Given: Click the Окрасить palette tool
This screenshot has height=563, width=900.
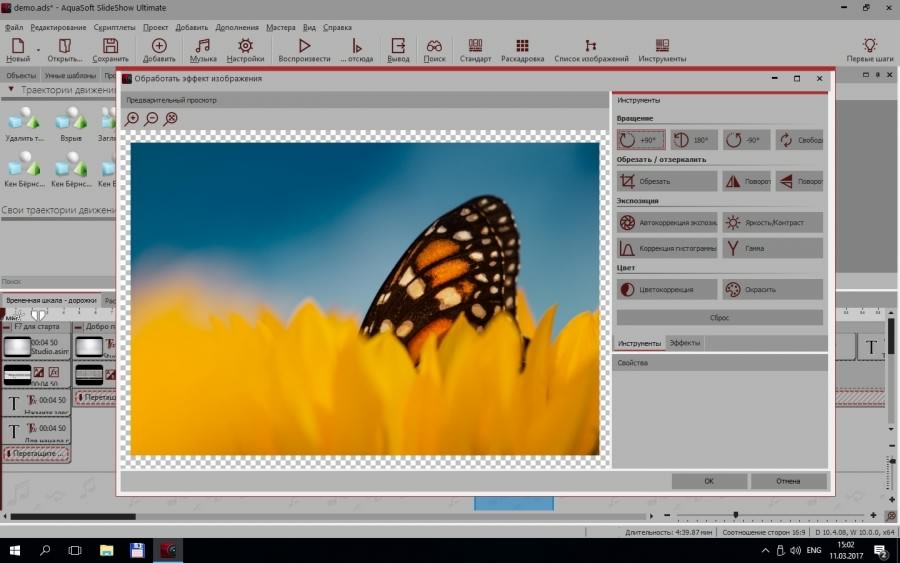Looking at the screenshot, I should 772,290.
